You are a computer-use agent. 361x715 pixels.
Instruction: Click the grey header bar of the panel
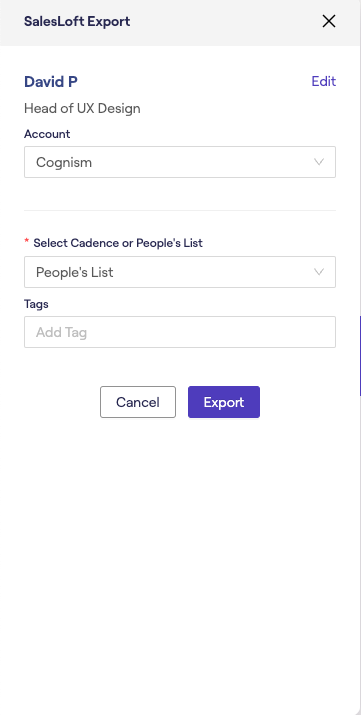(x=180, y=23)
